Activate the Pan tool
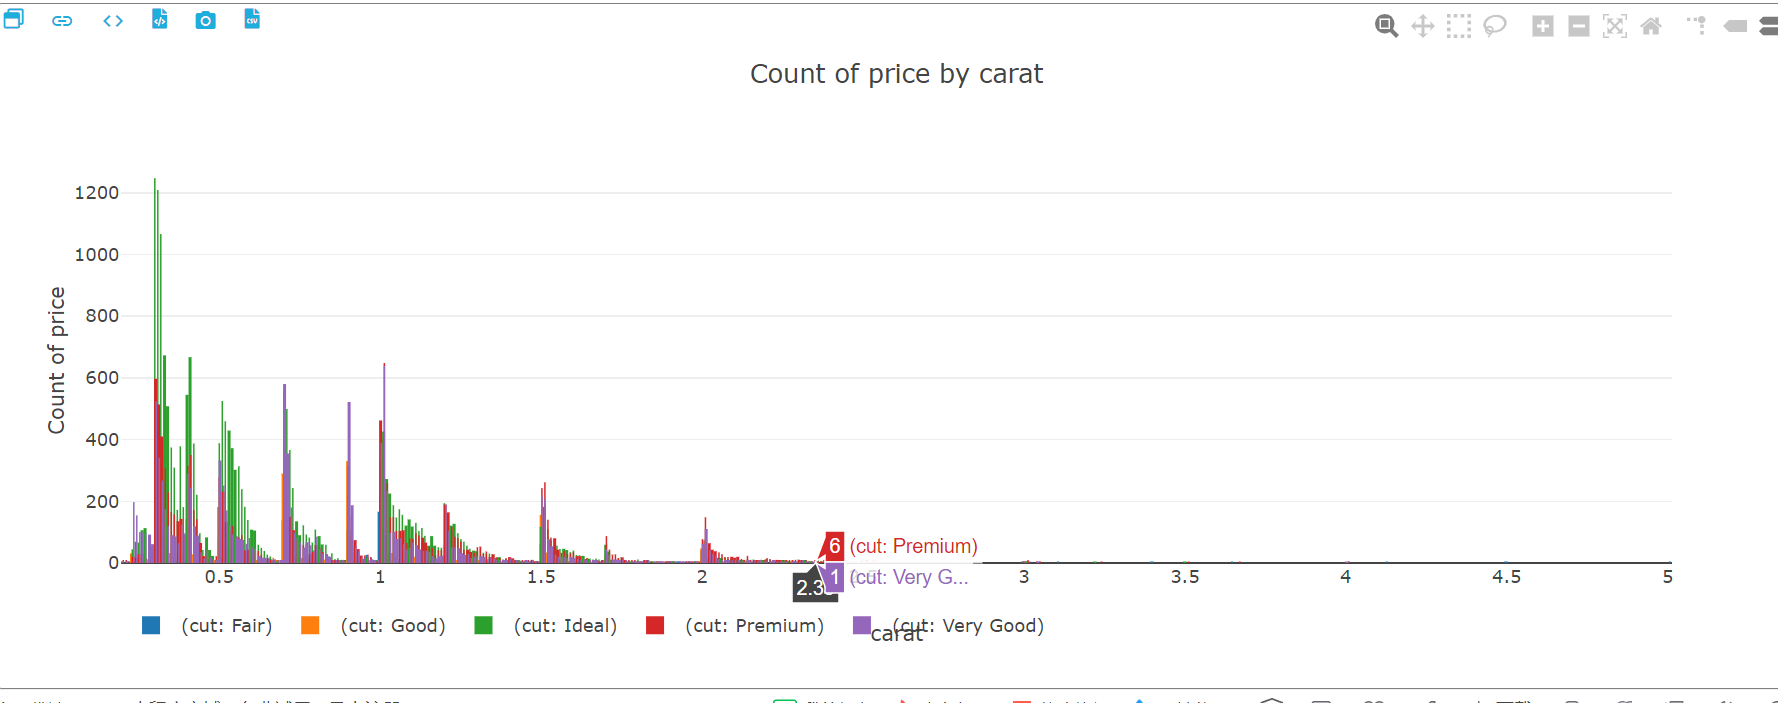1778x703 pixels. tap(1422, 26)
